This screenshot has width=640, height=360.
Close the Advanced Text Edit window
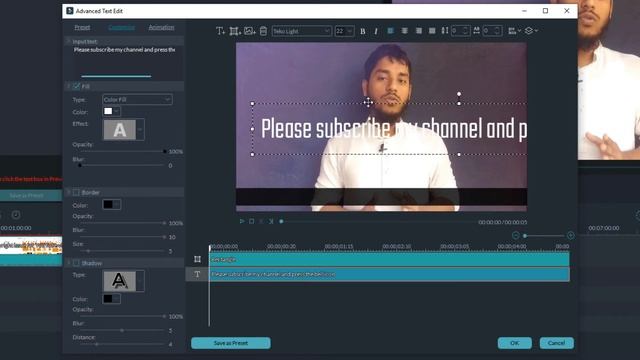(x=567, y=11)
